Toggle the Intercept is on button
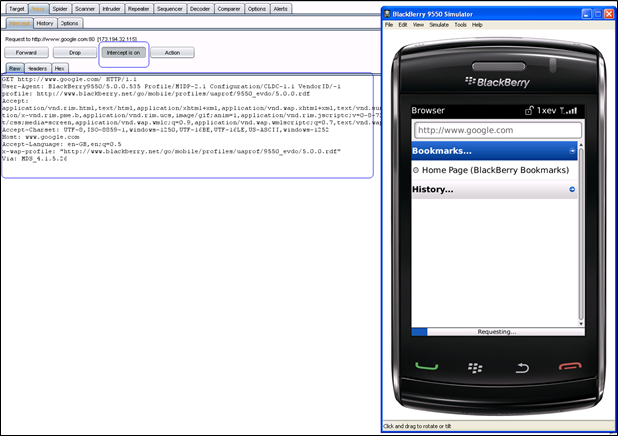 tap(121, 52)
